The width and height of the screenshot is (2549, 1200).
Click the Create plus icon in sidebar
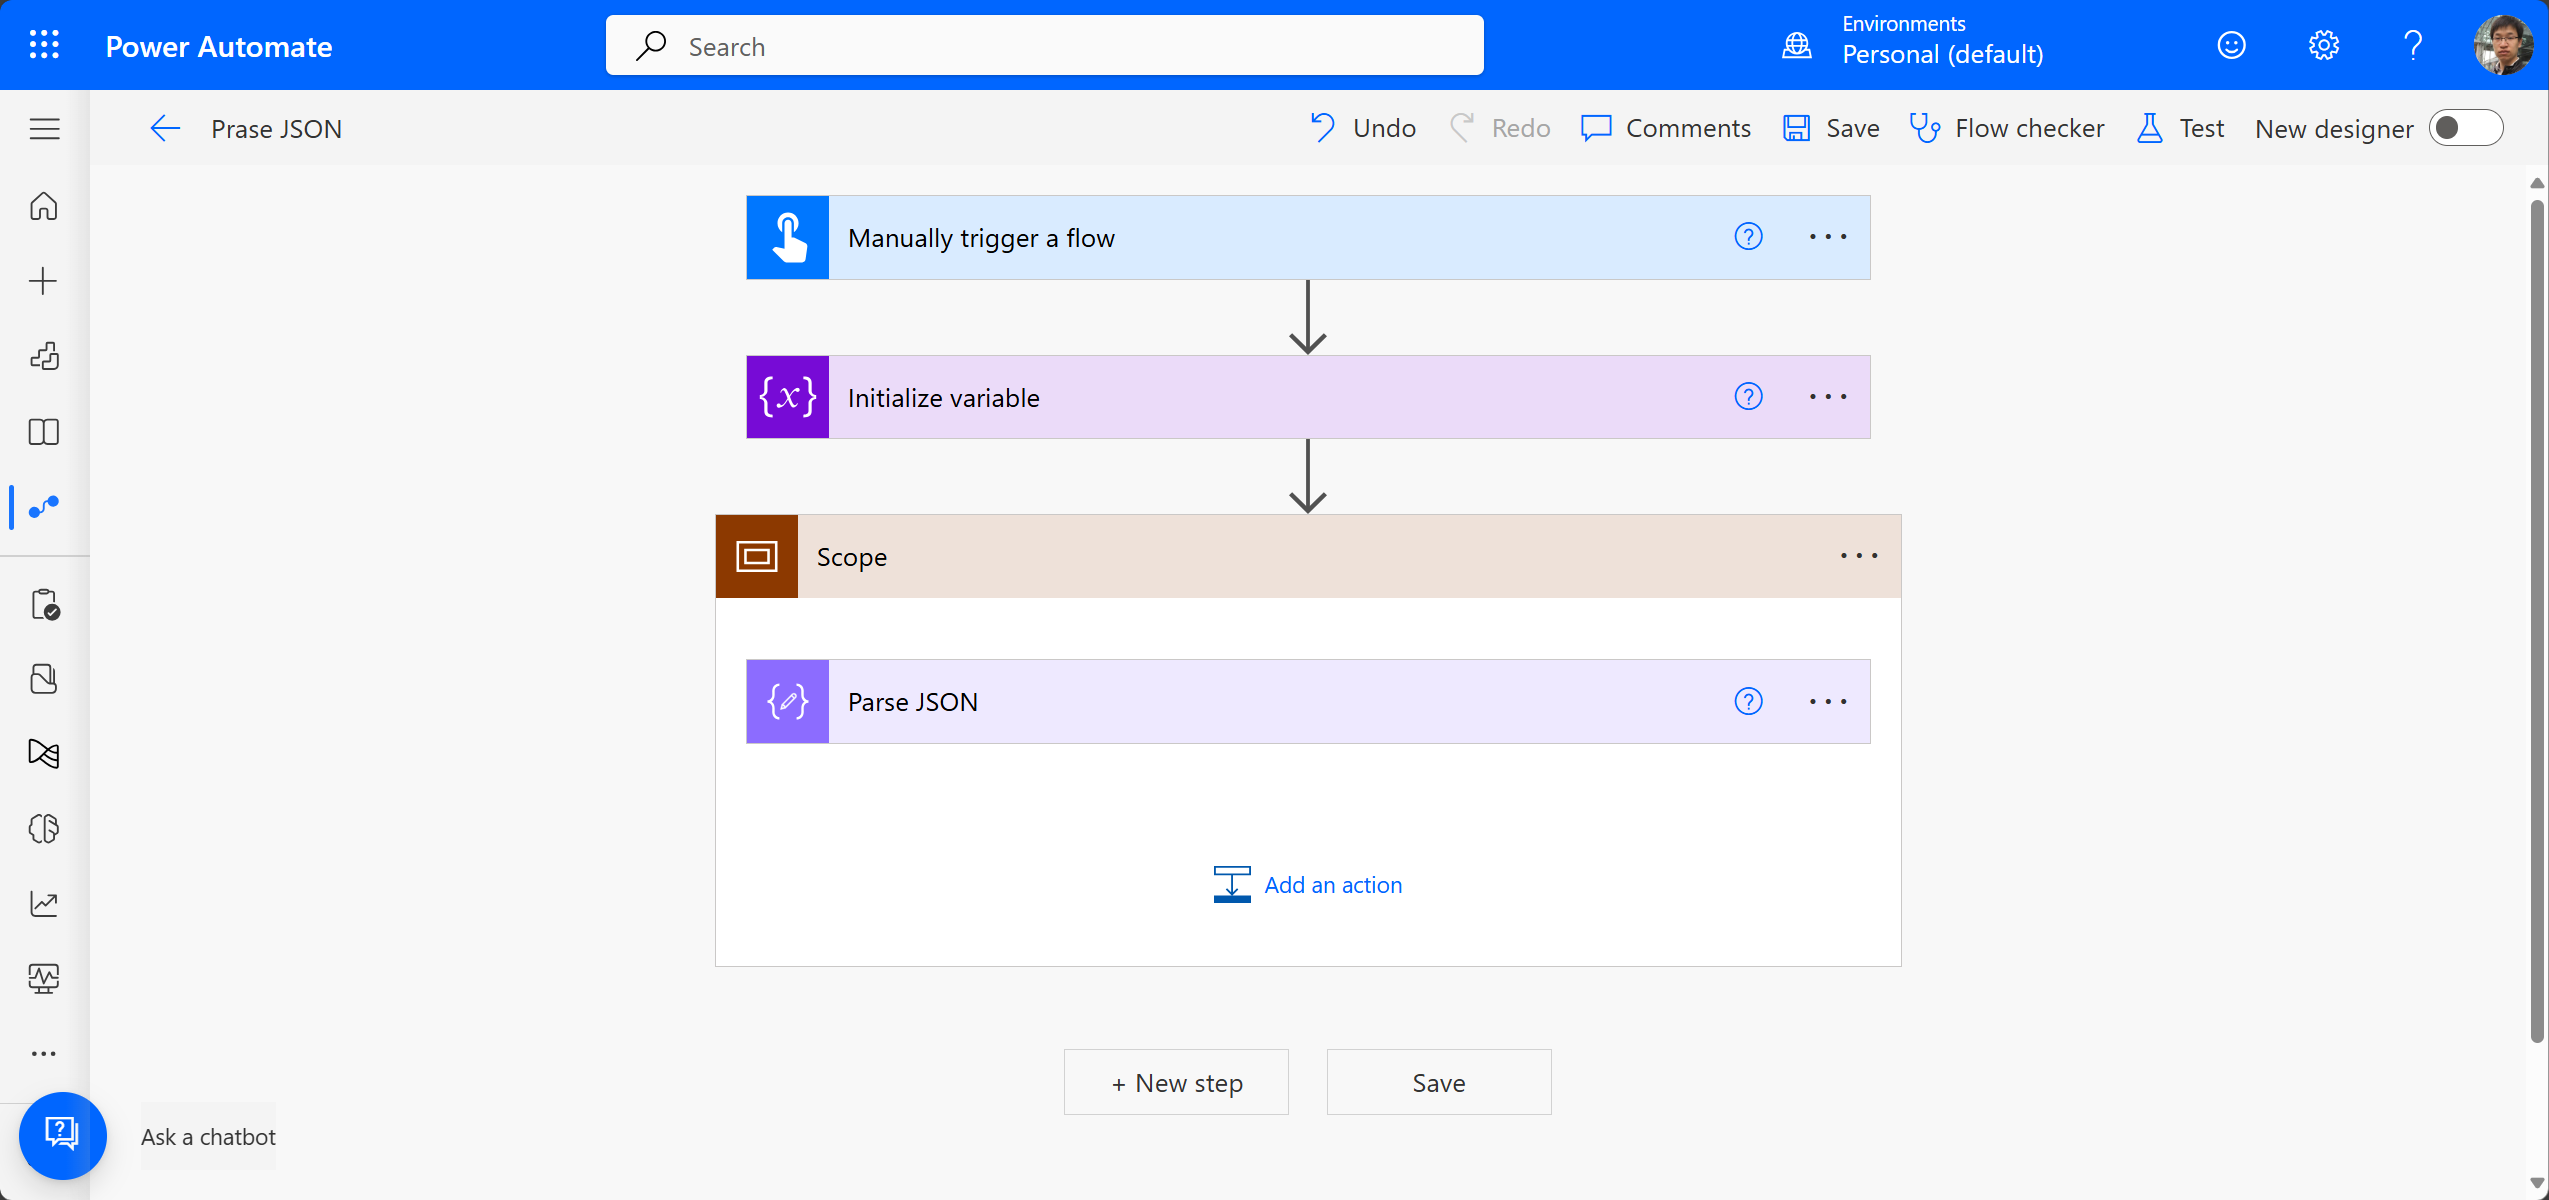click(44, 281)
